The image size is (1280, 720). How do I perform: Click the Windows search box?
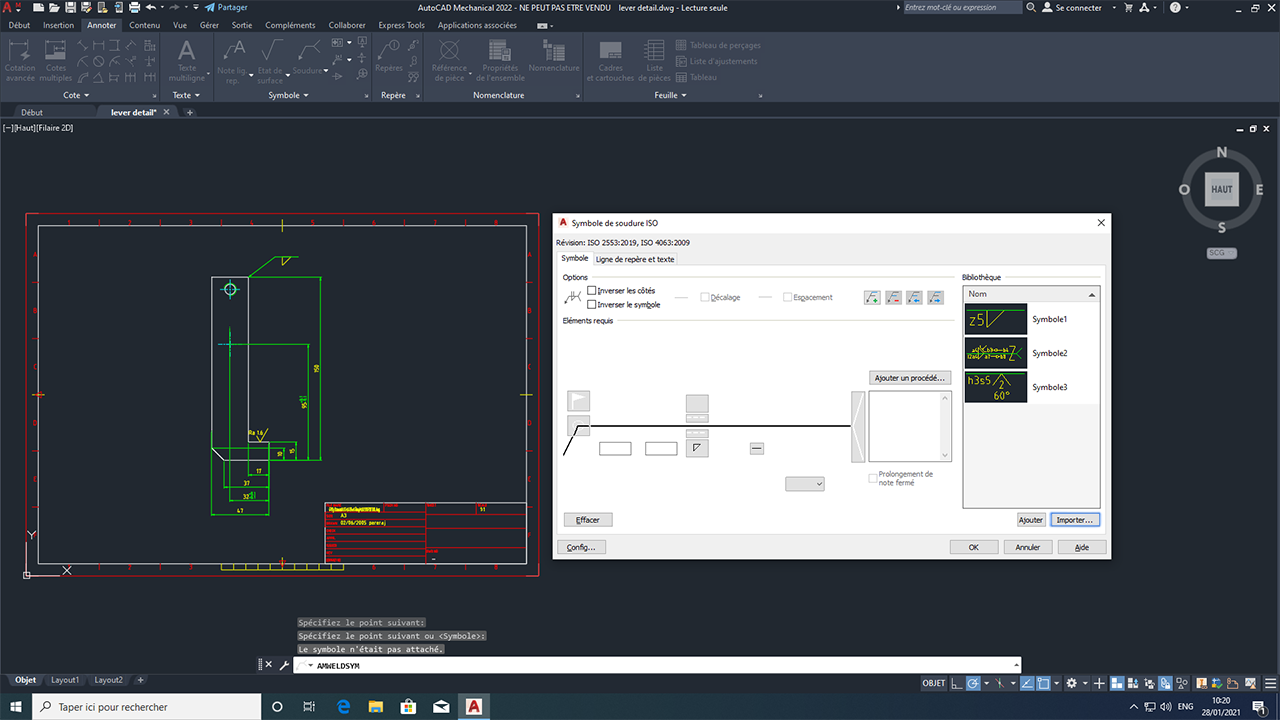pyautogui.click(x=146, y=707)
